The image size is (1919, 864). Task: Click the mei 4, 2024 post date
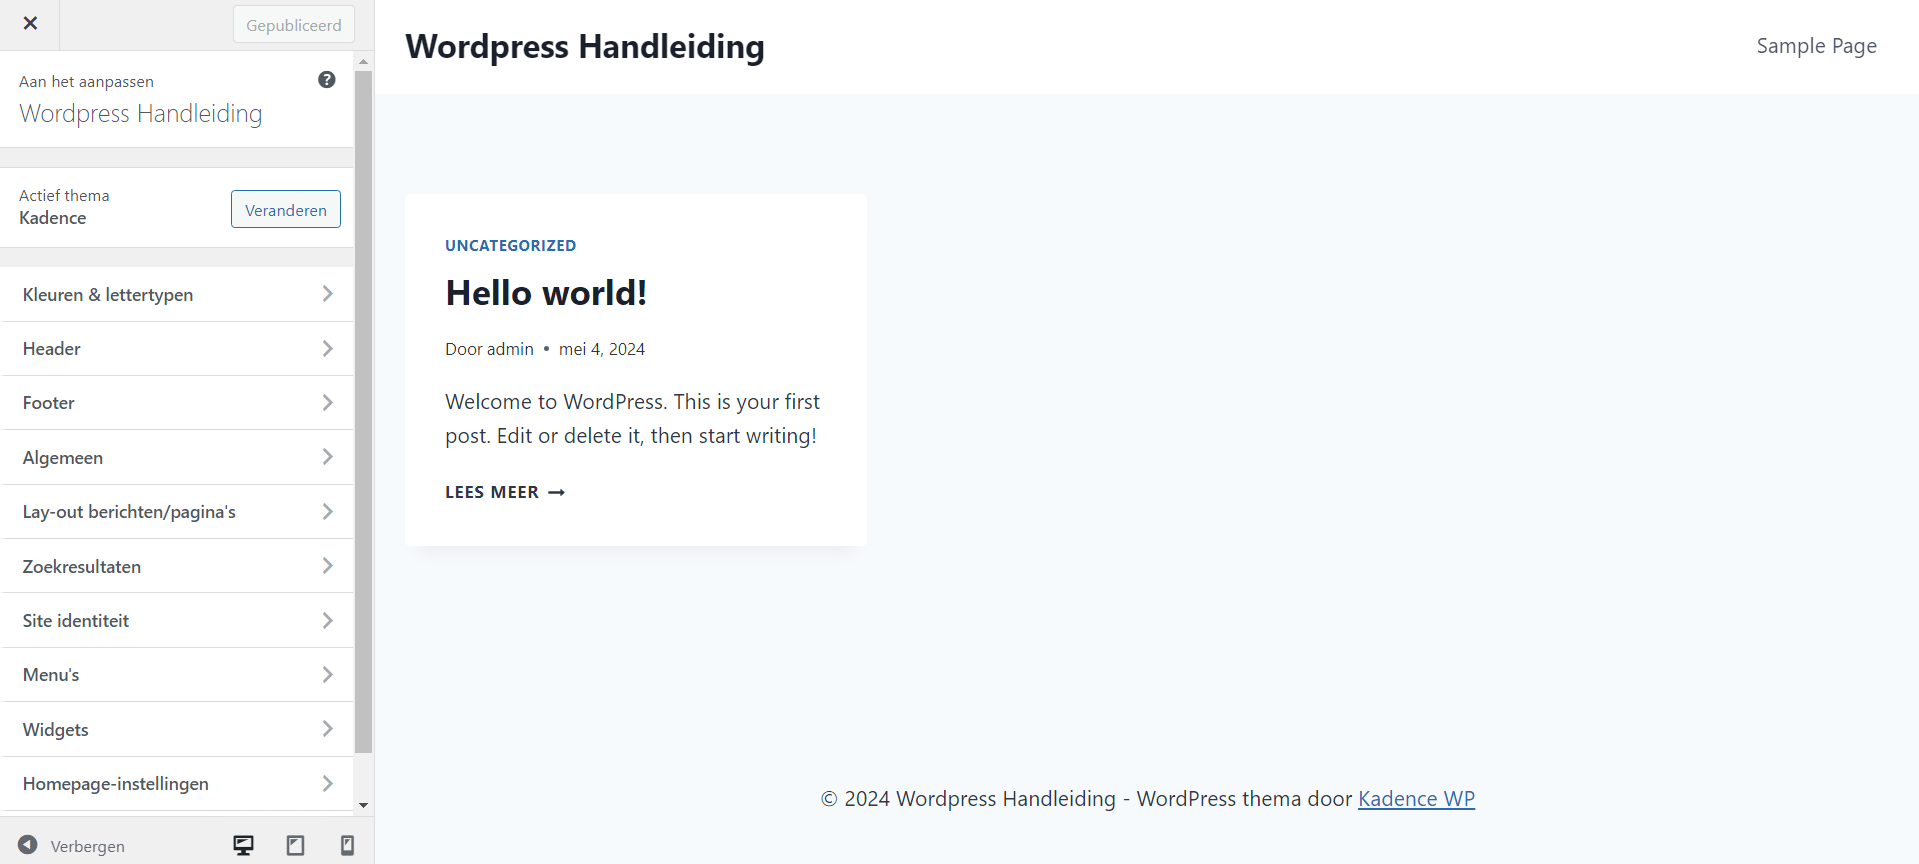click(x=602, y=349)
